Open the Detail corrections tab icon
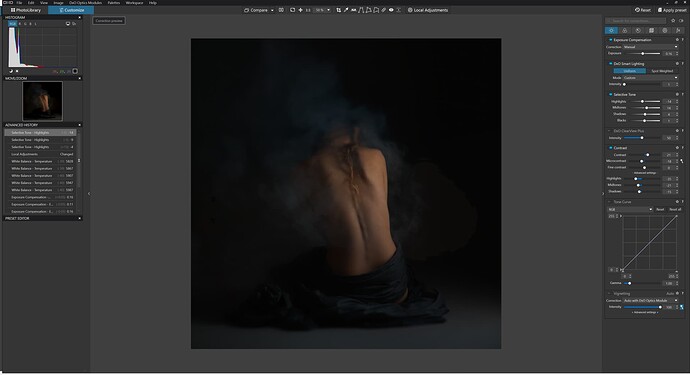 (638, 30)
